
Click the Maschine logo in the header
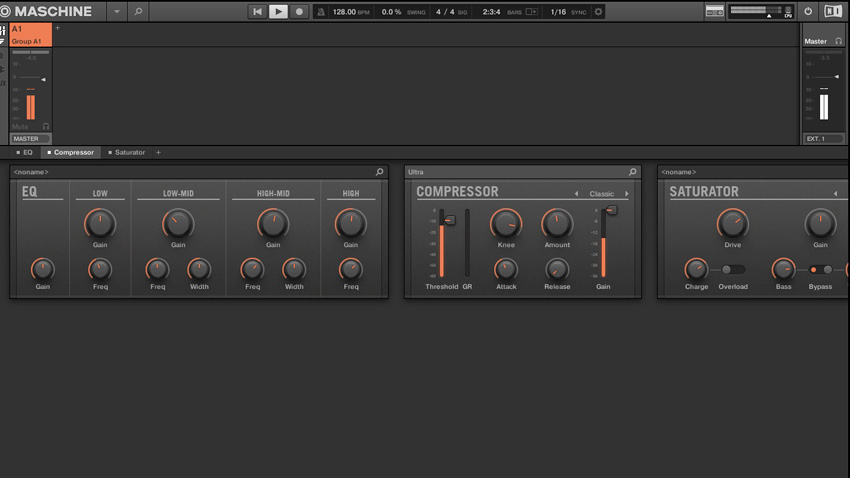46,11
